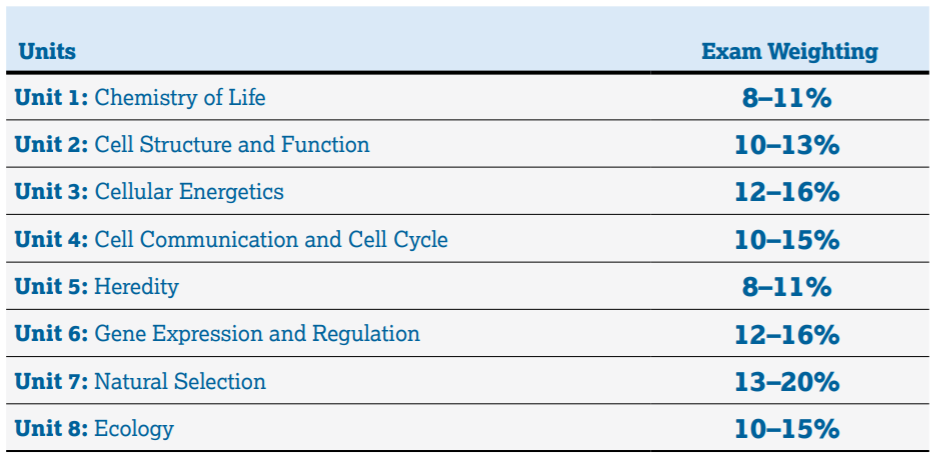Click the 10–13% weighting value

pos(787,145)
